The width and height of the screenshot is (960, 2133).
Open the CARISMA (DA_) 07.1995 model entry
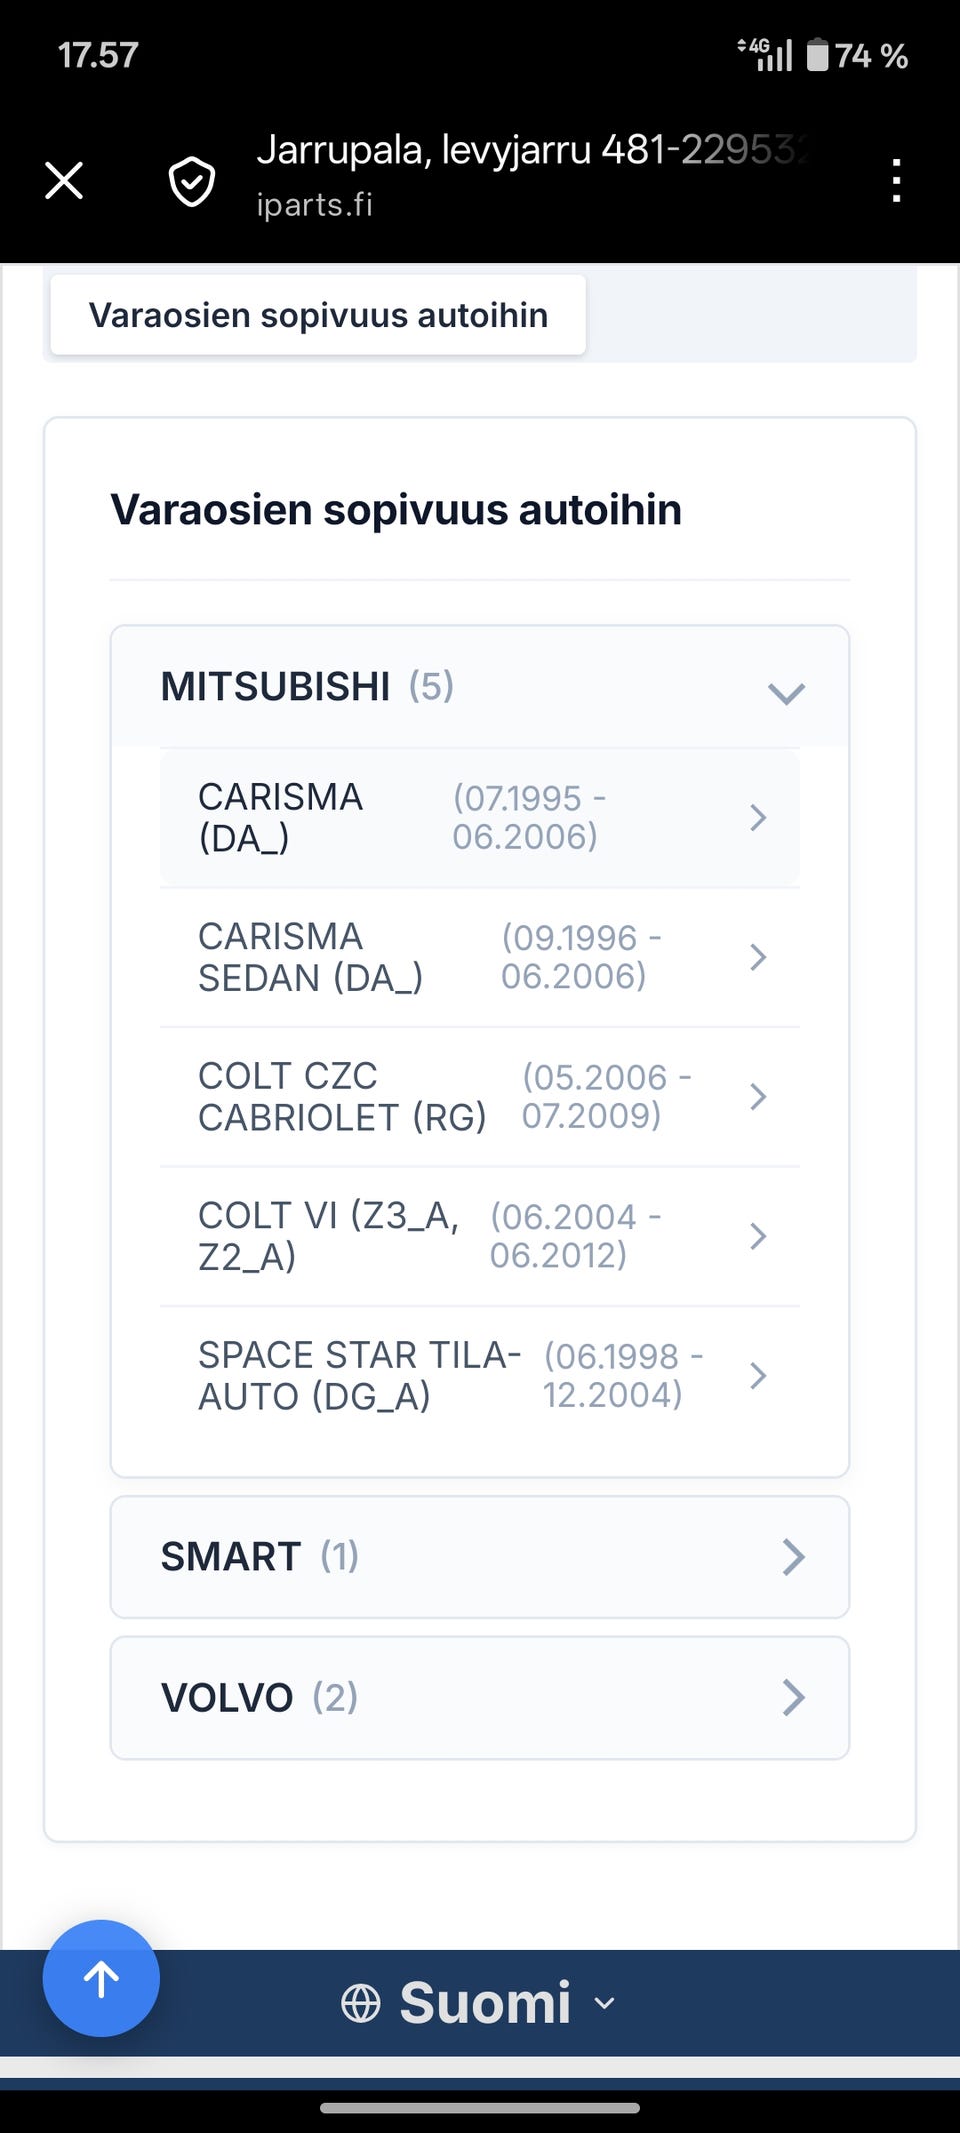[x=480, y=818]
